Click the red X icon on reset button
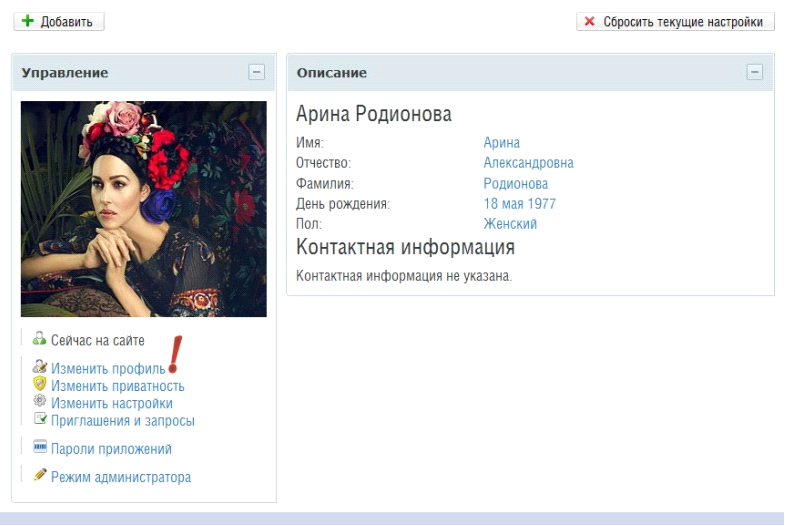Screen dimensions: 785x526 (x=590, y=22)
